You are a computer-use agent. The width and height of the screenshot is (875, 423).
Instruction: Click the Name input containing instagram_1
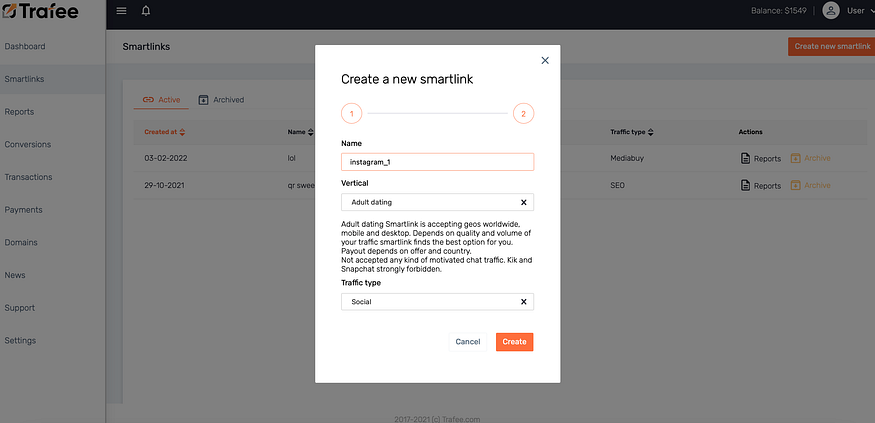[x=438, y=162]
